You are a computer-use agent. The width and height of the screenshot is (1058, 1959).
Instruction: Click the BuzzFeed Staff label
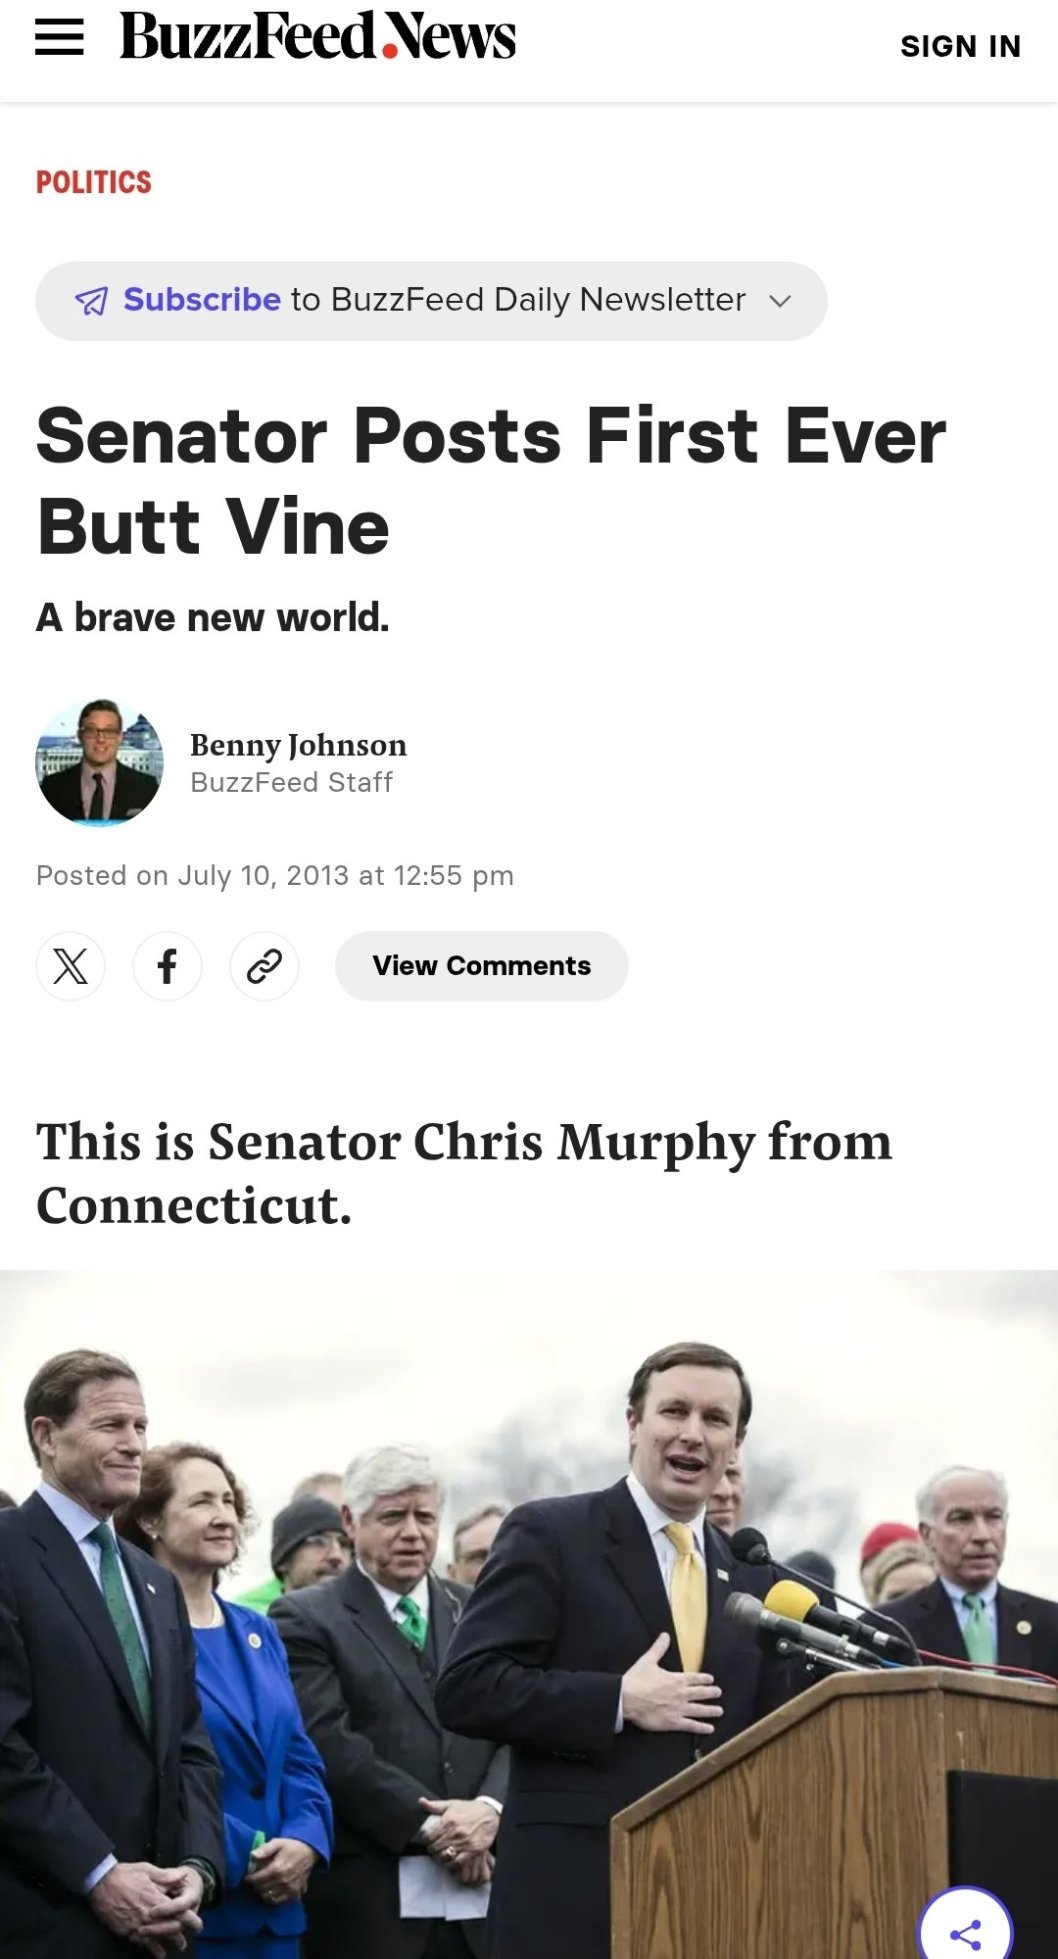click(x=291, y=783)
